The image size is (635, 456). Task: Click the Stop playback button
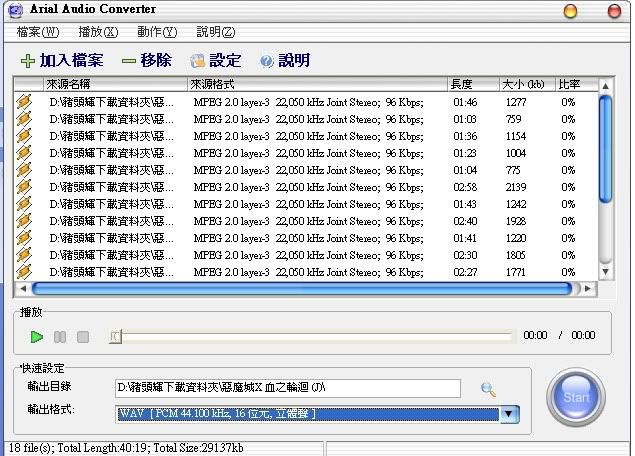click(83, 337)
